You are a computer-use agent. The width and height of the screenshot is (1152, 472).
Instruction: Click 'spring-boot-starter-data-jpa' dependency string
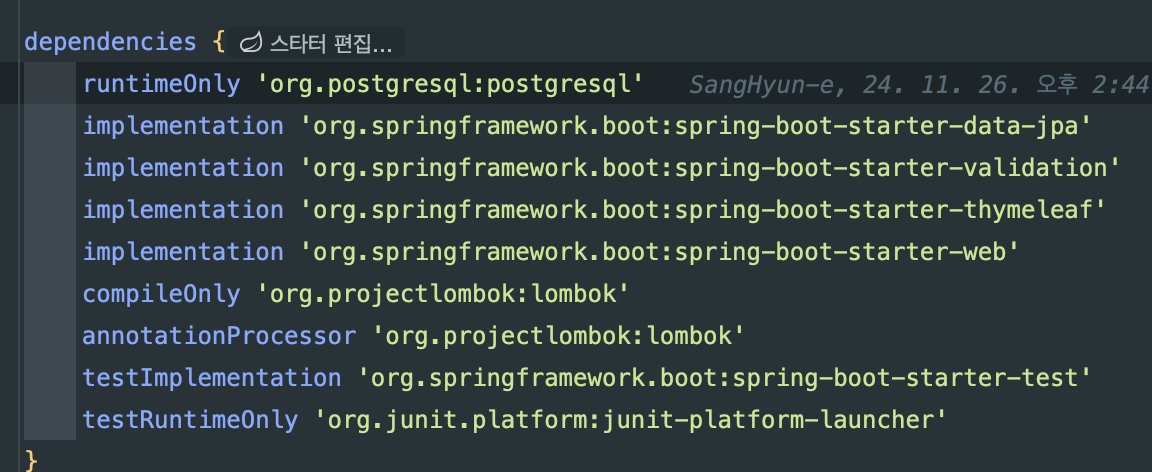[x=695, y=126]
